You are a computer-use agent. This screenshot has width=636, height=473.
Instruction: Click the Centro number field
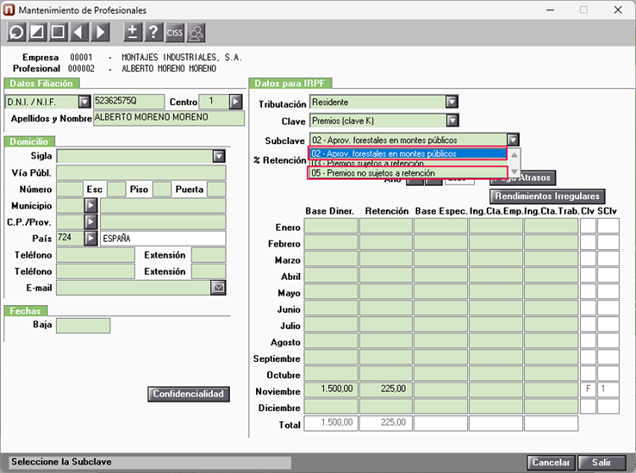tap(213, 101)
